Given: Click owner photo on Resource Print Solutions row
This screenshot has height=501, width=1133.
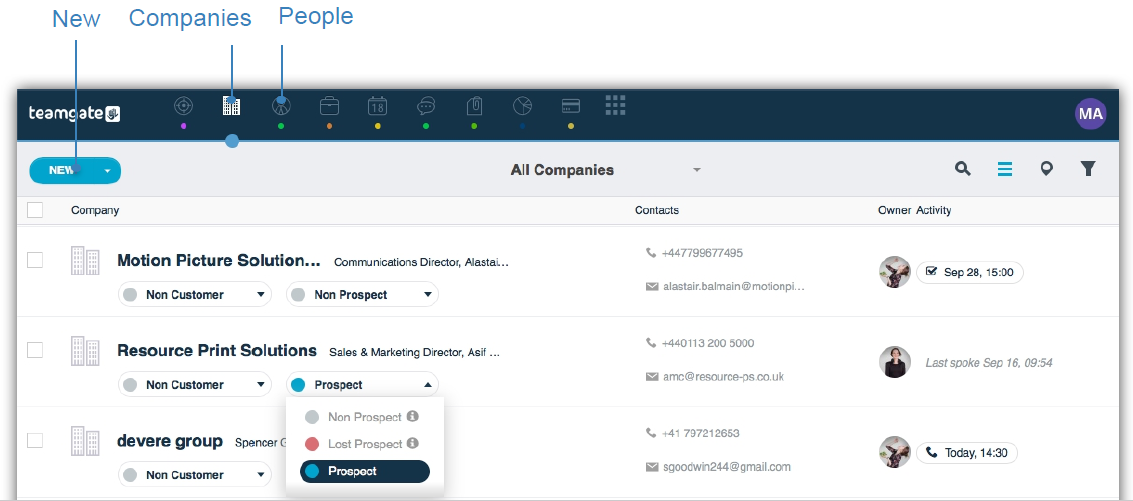Looking at the screenshot, I should (895, 361).
